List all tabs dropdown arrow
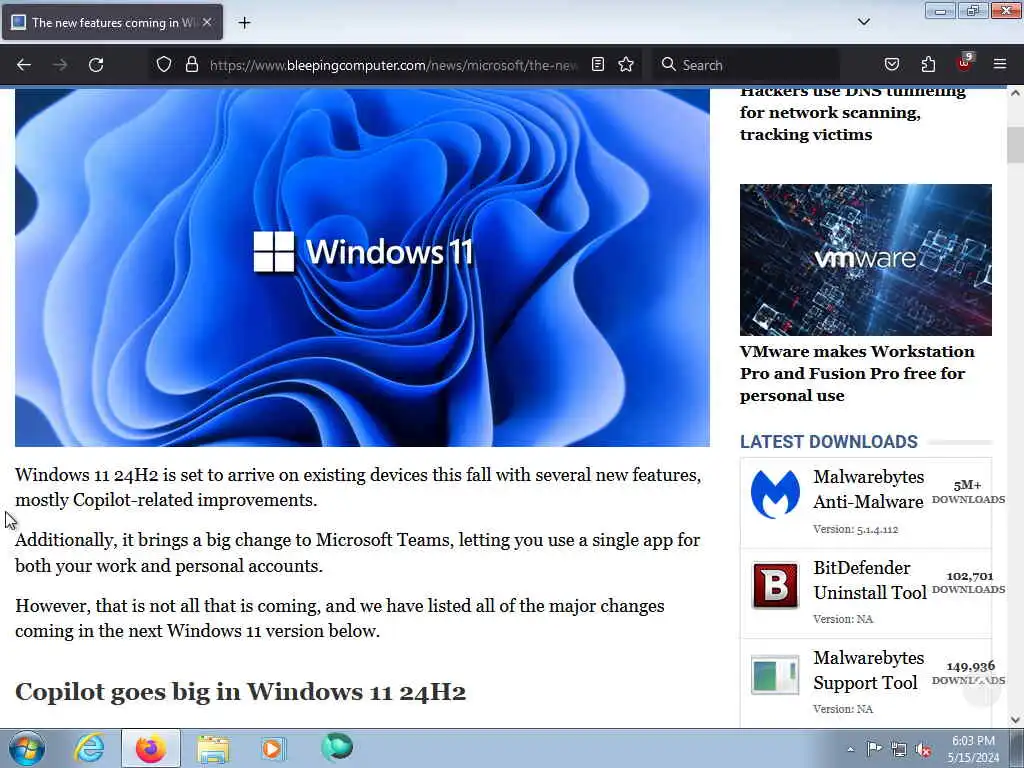1024x768 pixels. (x=863, y=22)
